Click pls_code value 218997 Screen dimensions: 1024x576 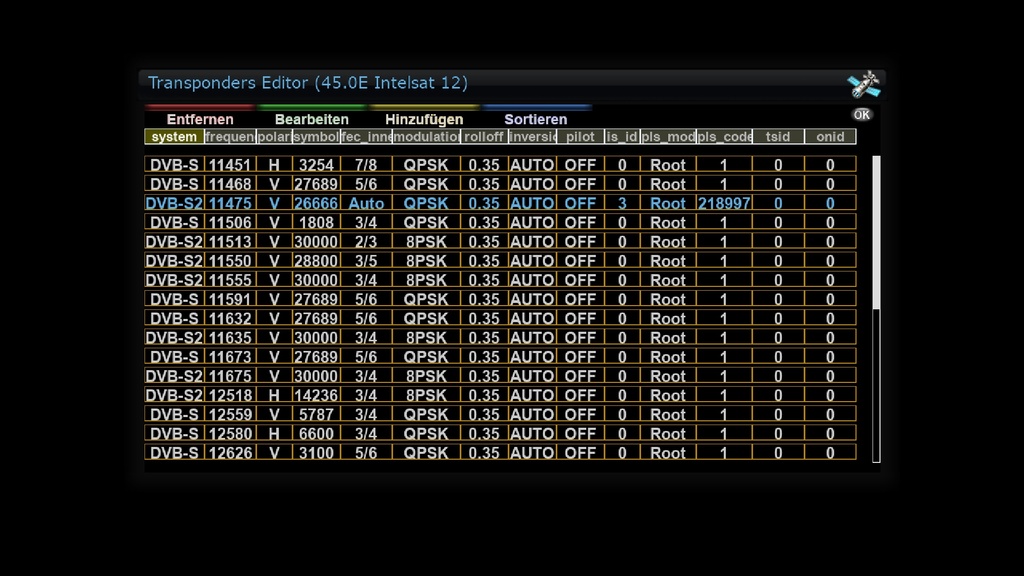[x=724, y=204]
